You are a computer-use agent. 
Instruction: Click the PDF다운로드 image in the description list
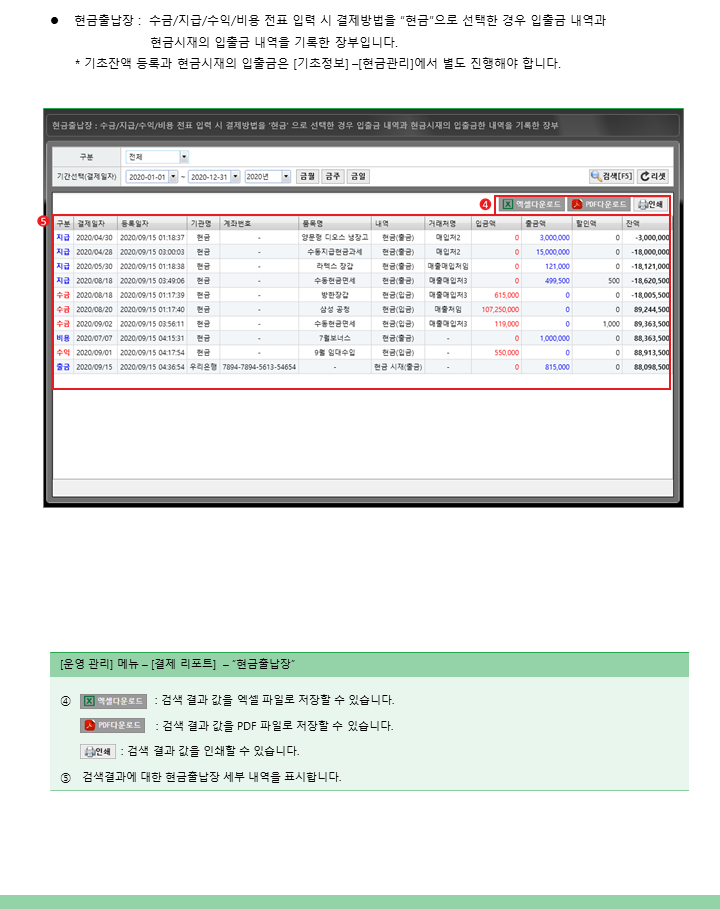coord(112,725)
